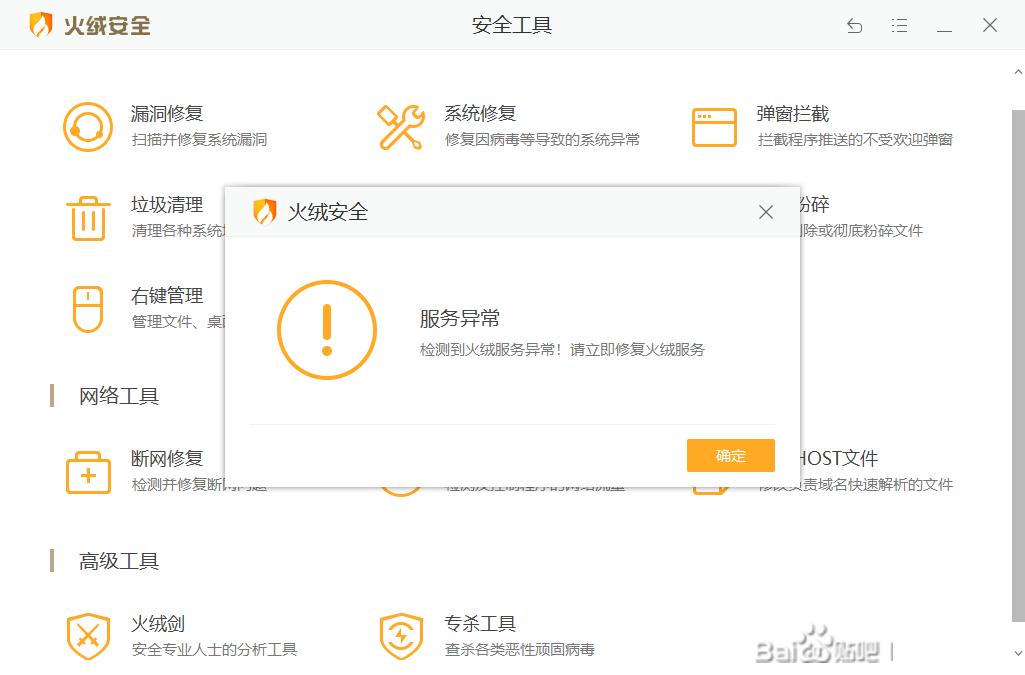Select the 断网修复 title text
This screenshot has width=1025, height=675.
(167, 458)
